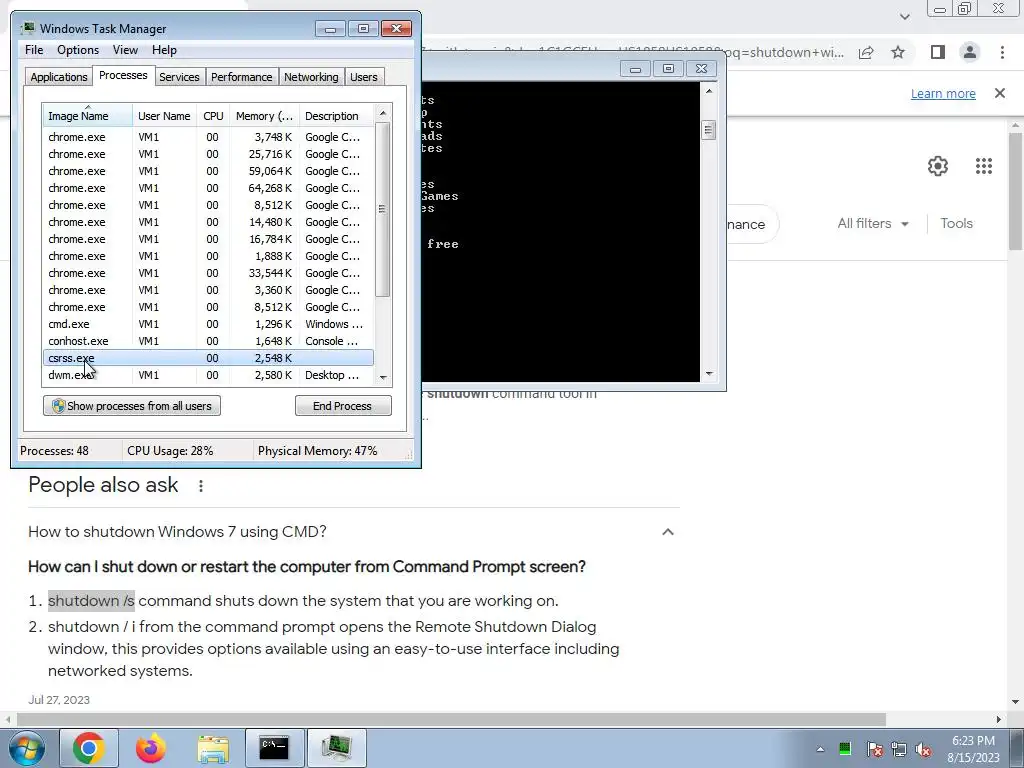Open Task Manager File menu
The image size is (1024, 768).
pos(34,50)
